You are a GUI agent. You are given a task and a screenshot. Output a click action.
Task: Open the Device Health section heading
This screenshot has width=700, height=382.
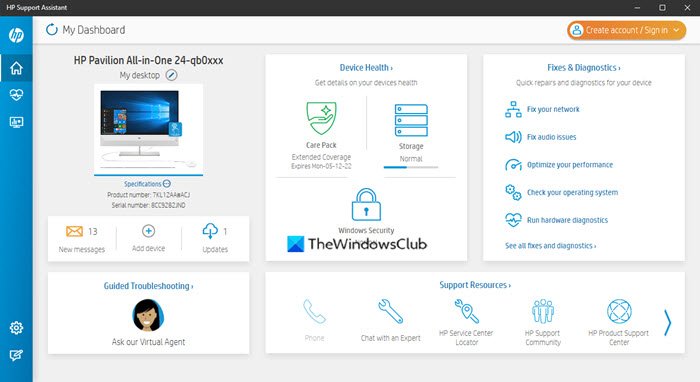pos(366,68)
